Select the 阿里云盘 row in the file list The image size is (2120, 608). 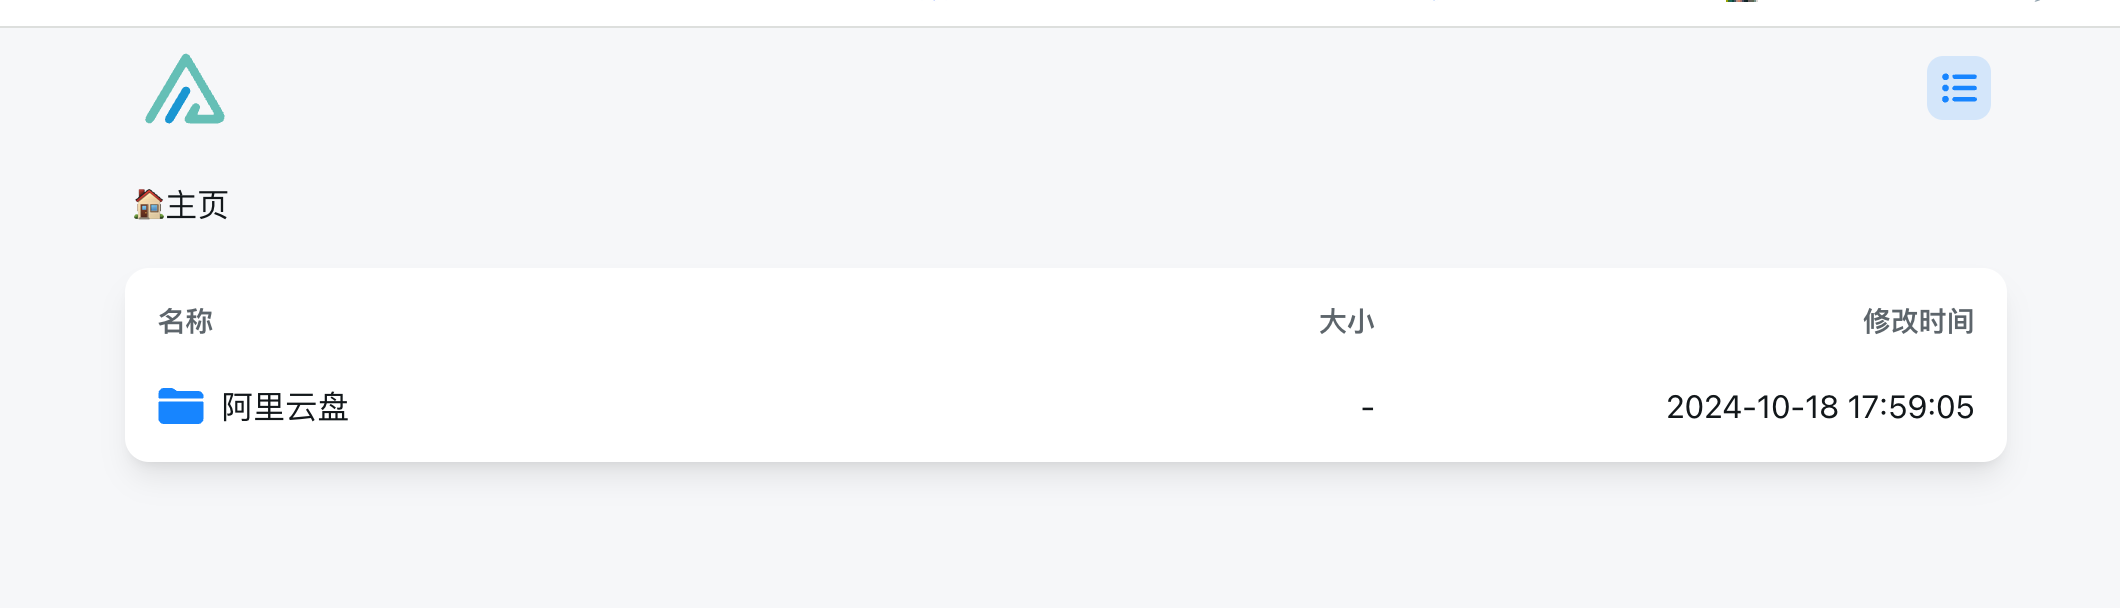tap(1066, 407)
